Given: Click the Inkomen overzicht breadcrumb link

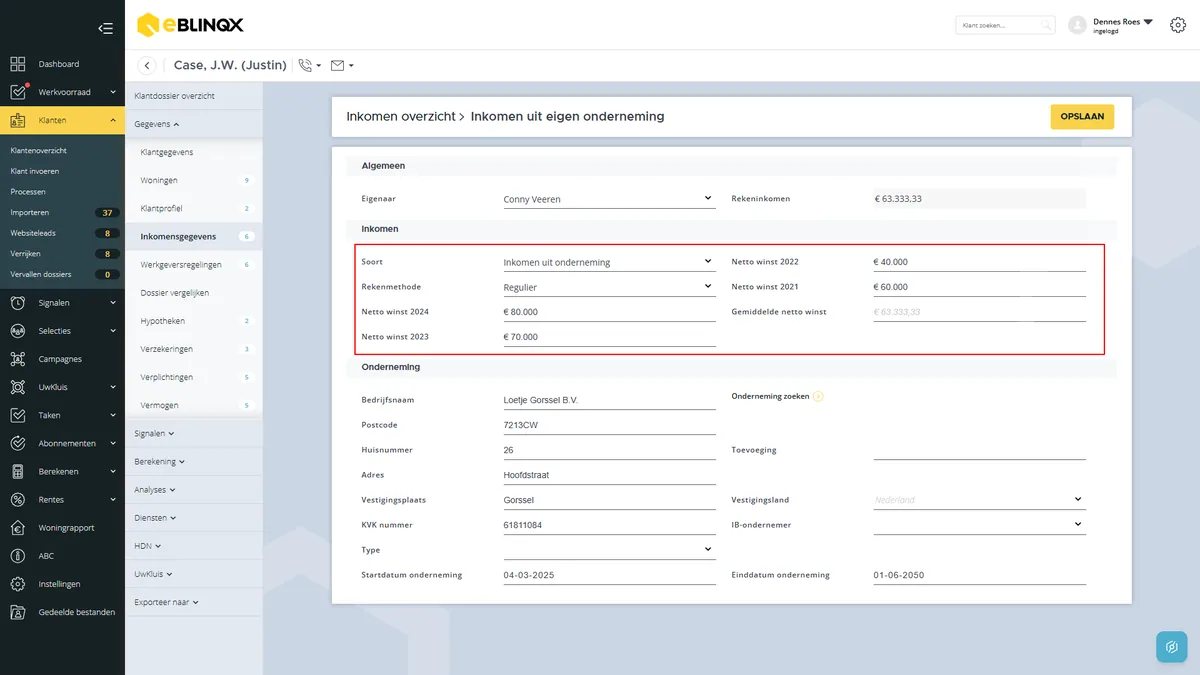Looking at the screenshot, I should 400,116.
